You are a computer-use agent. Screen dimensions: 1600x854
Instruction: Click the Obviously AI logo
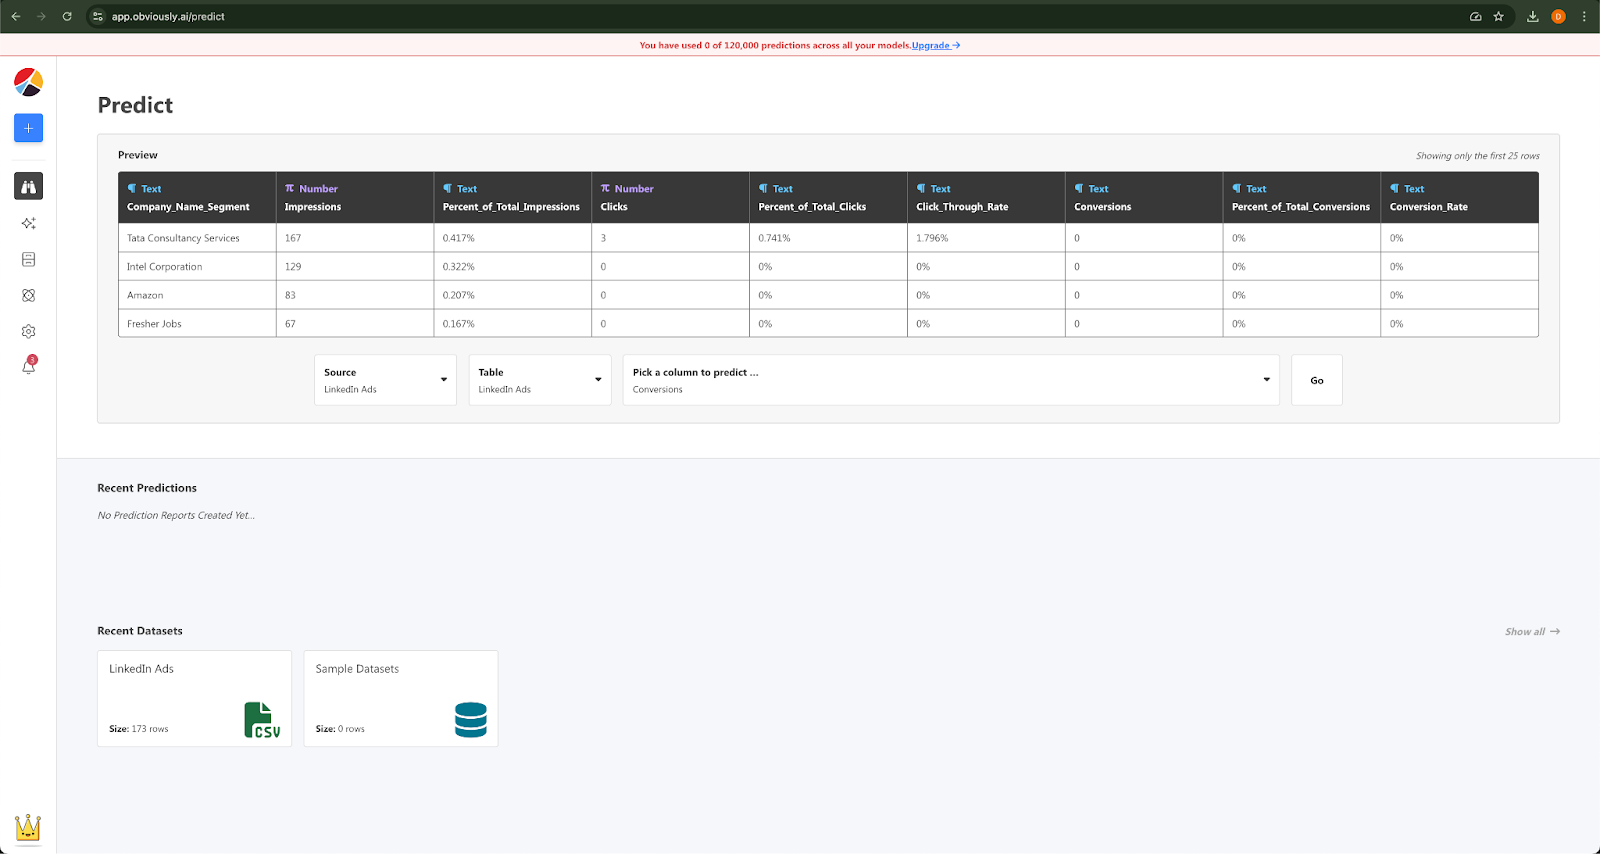tap(28, 82)
